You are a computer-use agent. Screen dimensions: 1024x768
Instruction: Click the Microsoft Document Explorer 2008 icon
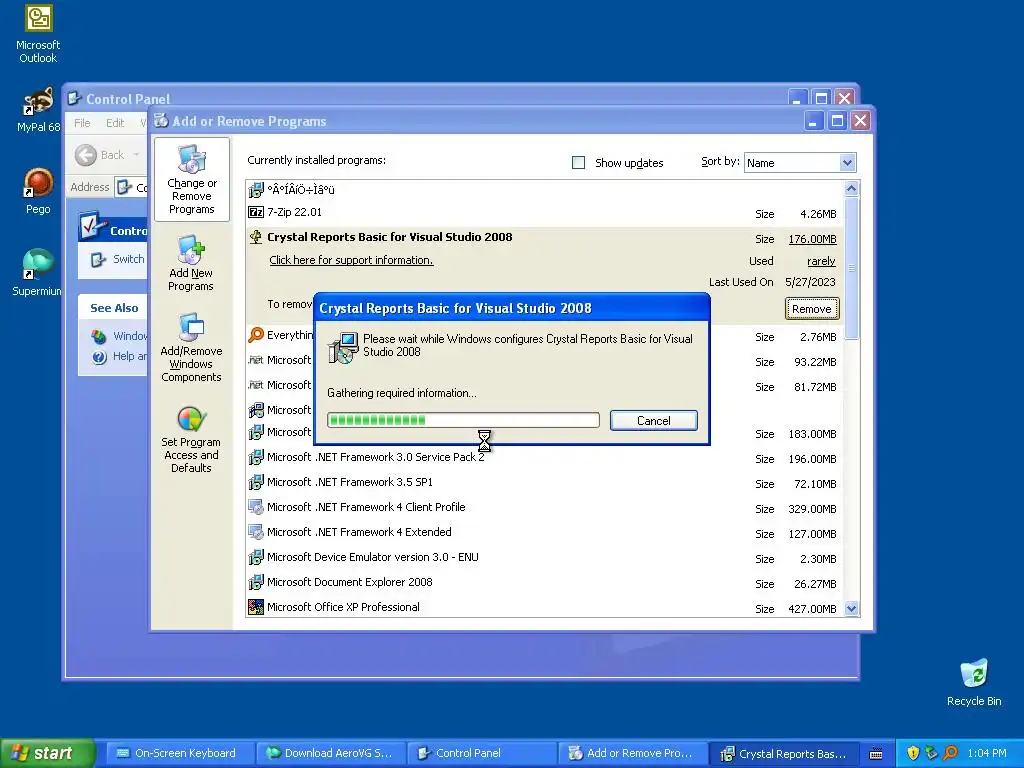click(256, 582)
